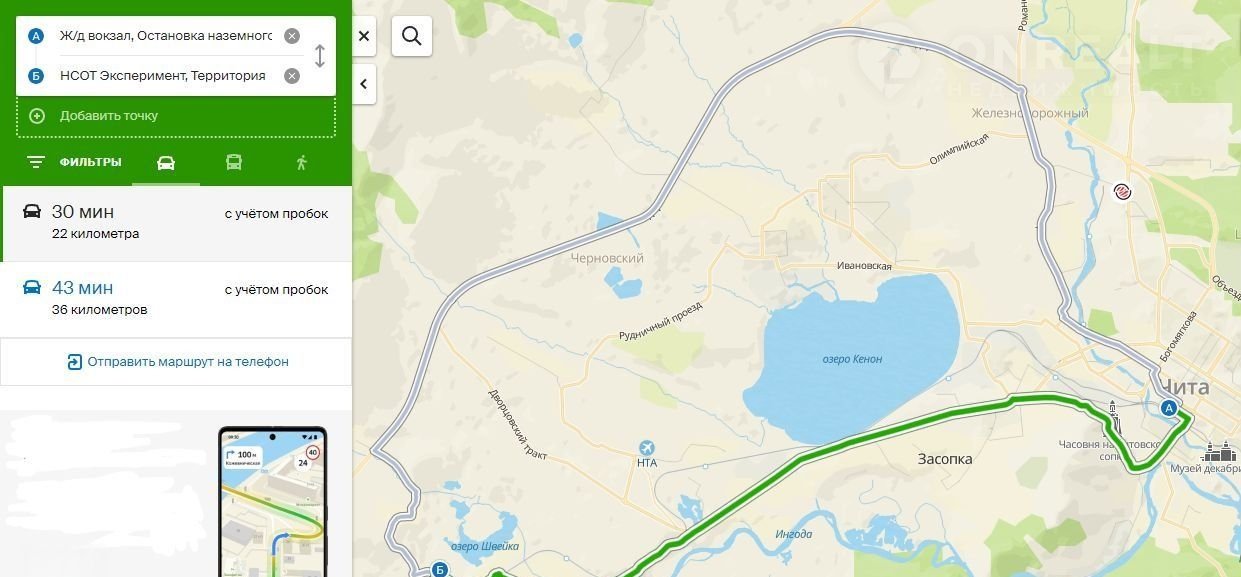Swap start and destination points
Image resolution: width=1241 pixels, height=577 pixels.
pos(320,56)
